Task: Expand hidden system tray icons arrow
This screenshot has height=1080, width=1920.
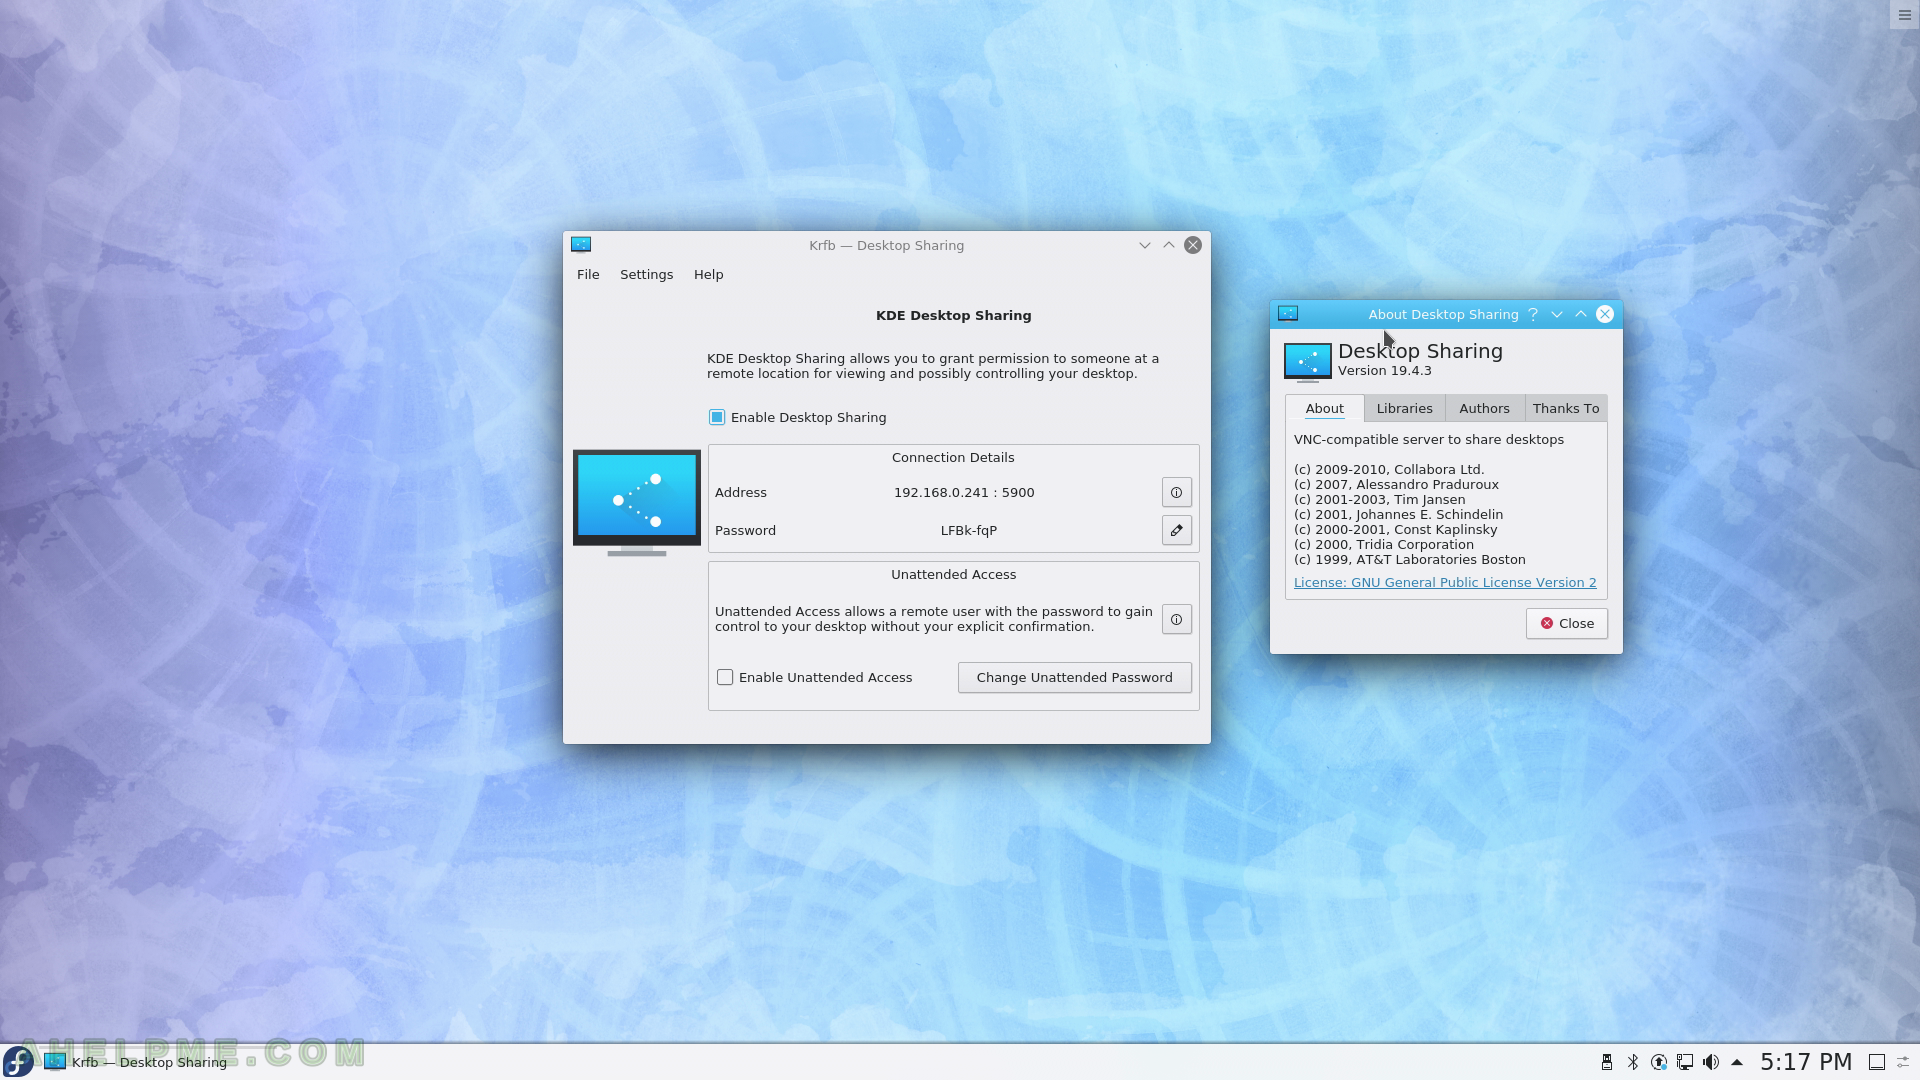Action: [x=1737, y=1062]
